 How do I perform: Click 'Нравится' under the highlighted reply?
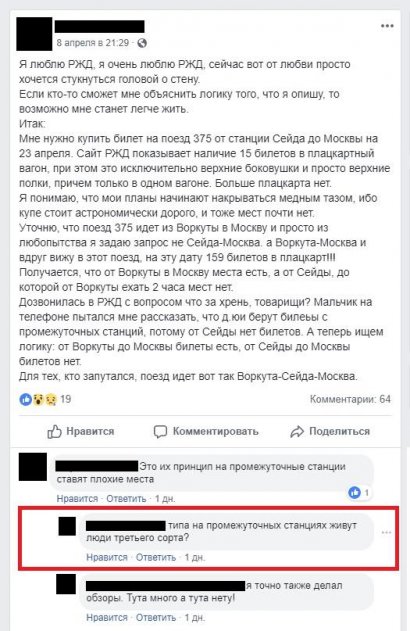coord(107,557)
